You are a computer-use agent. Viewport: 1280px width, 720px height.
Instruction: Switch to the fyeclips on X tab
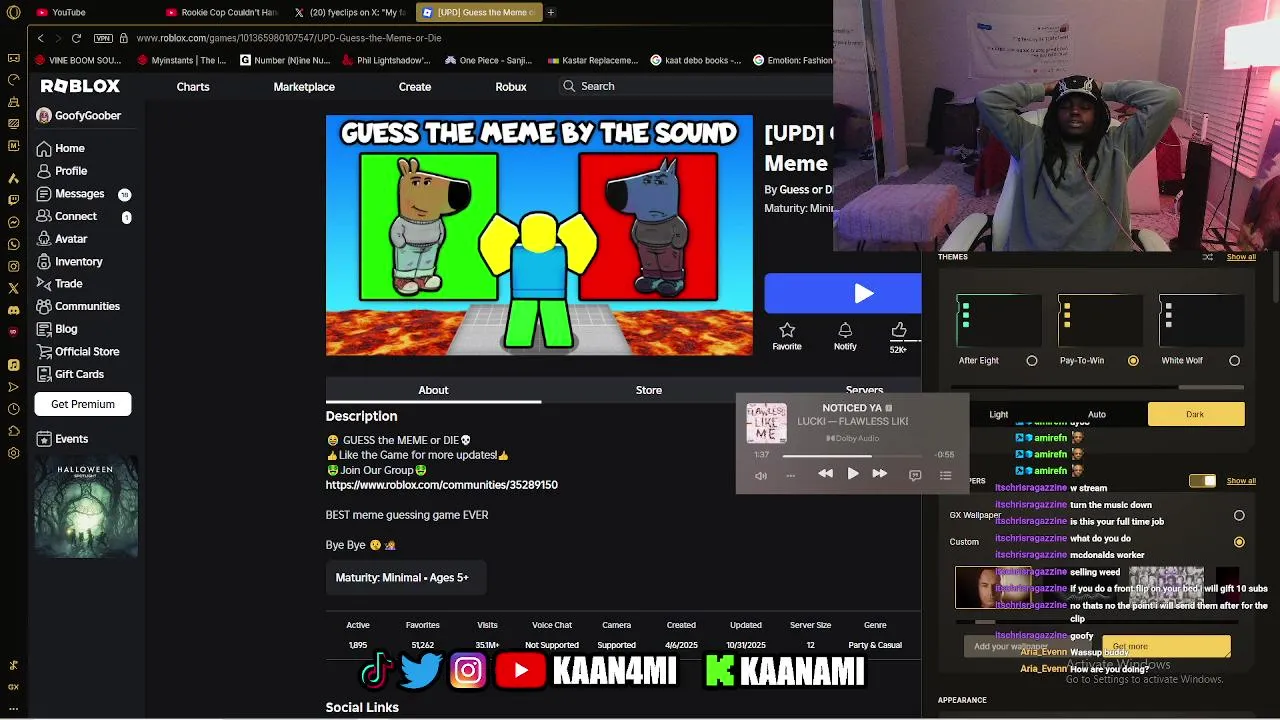pos(350,12)
